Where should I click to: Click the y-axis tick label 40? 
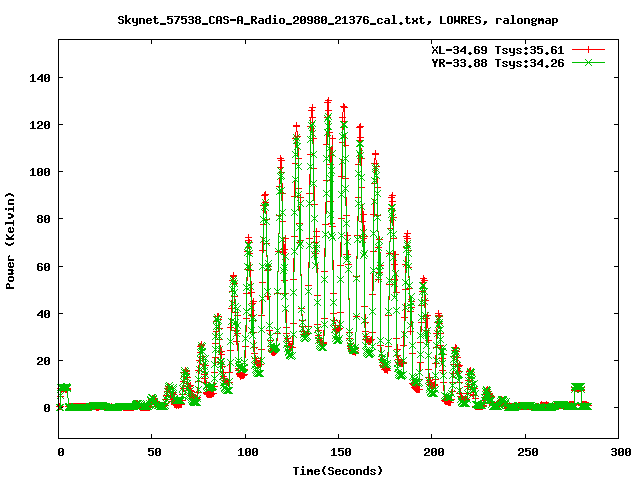click(x=43, y=314)
